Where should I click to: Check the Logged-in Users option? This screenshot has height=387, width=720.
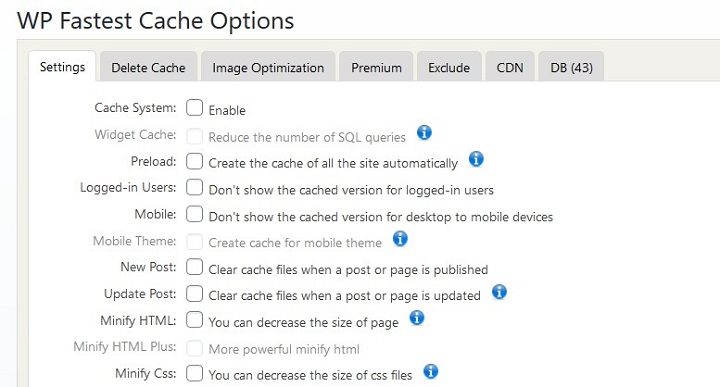(194, 187)
